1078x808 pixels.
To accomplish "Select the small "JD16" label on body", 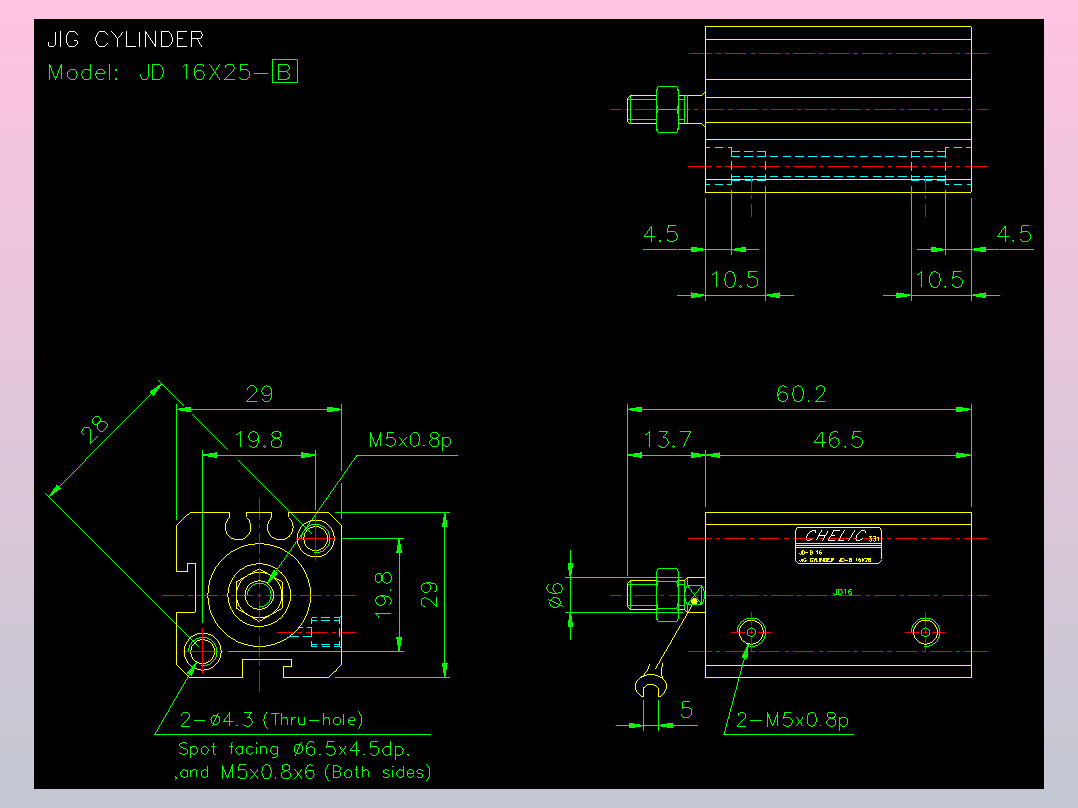I will click(x=842, y=591).
